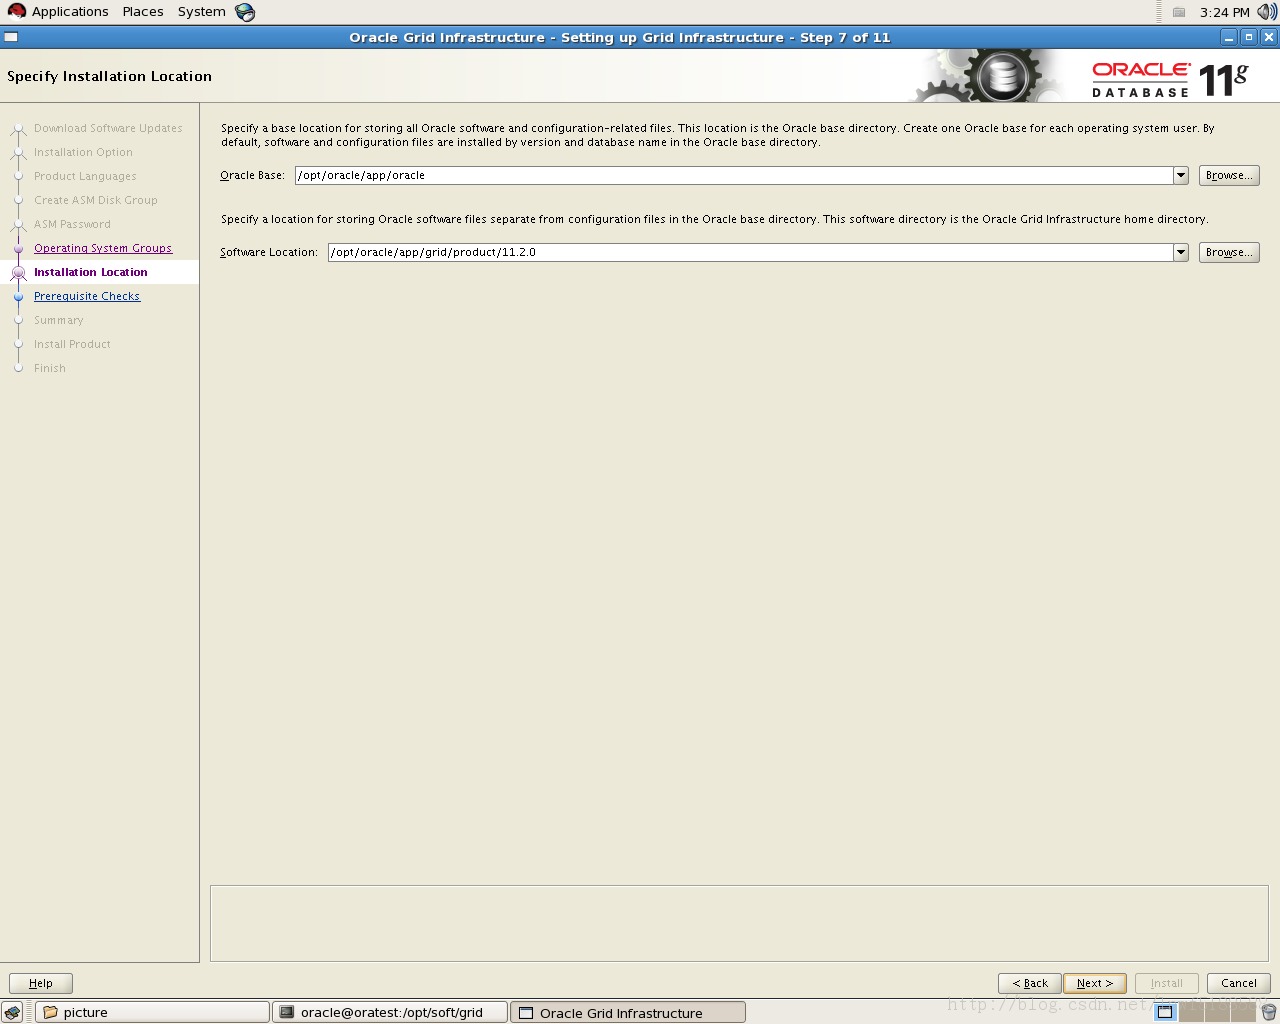Jump to Prerequisite Checks step
This screenshot has width=1280, height=1024.
click(87, 296)
